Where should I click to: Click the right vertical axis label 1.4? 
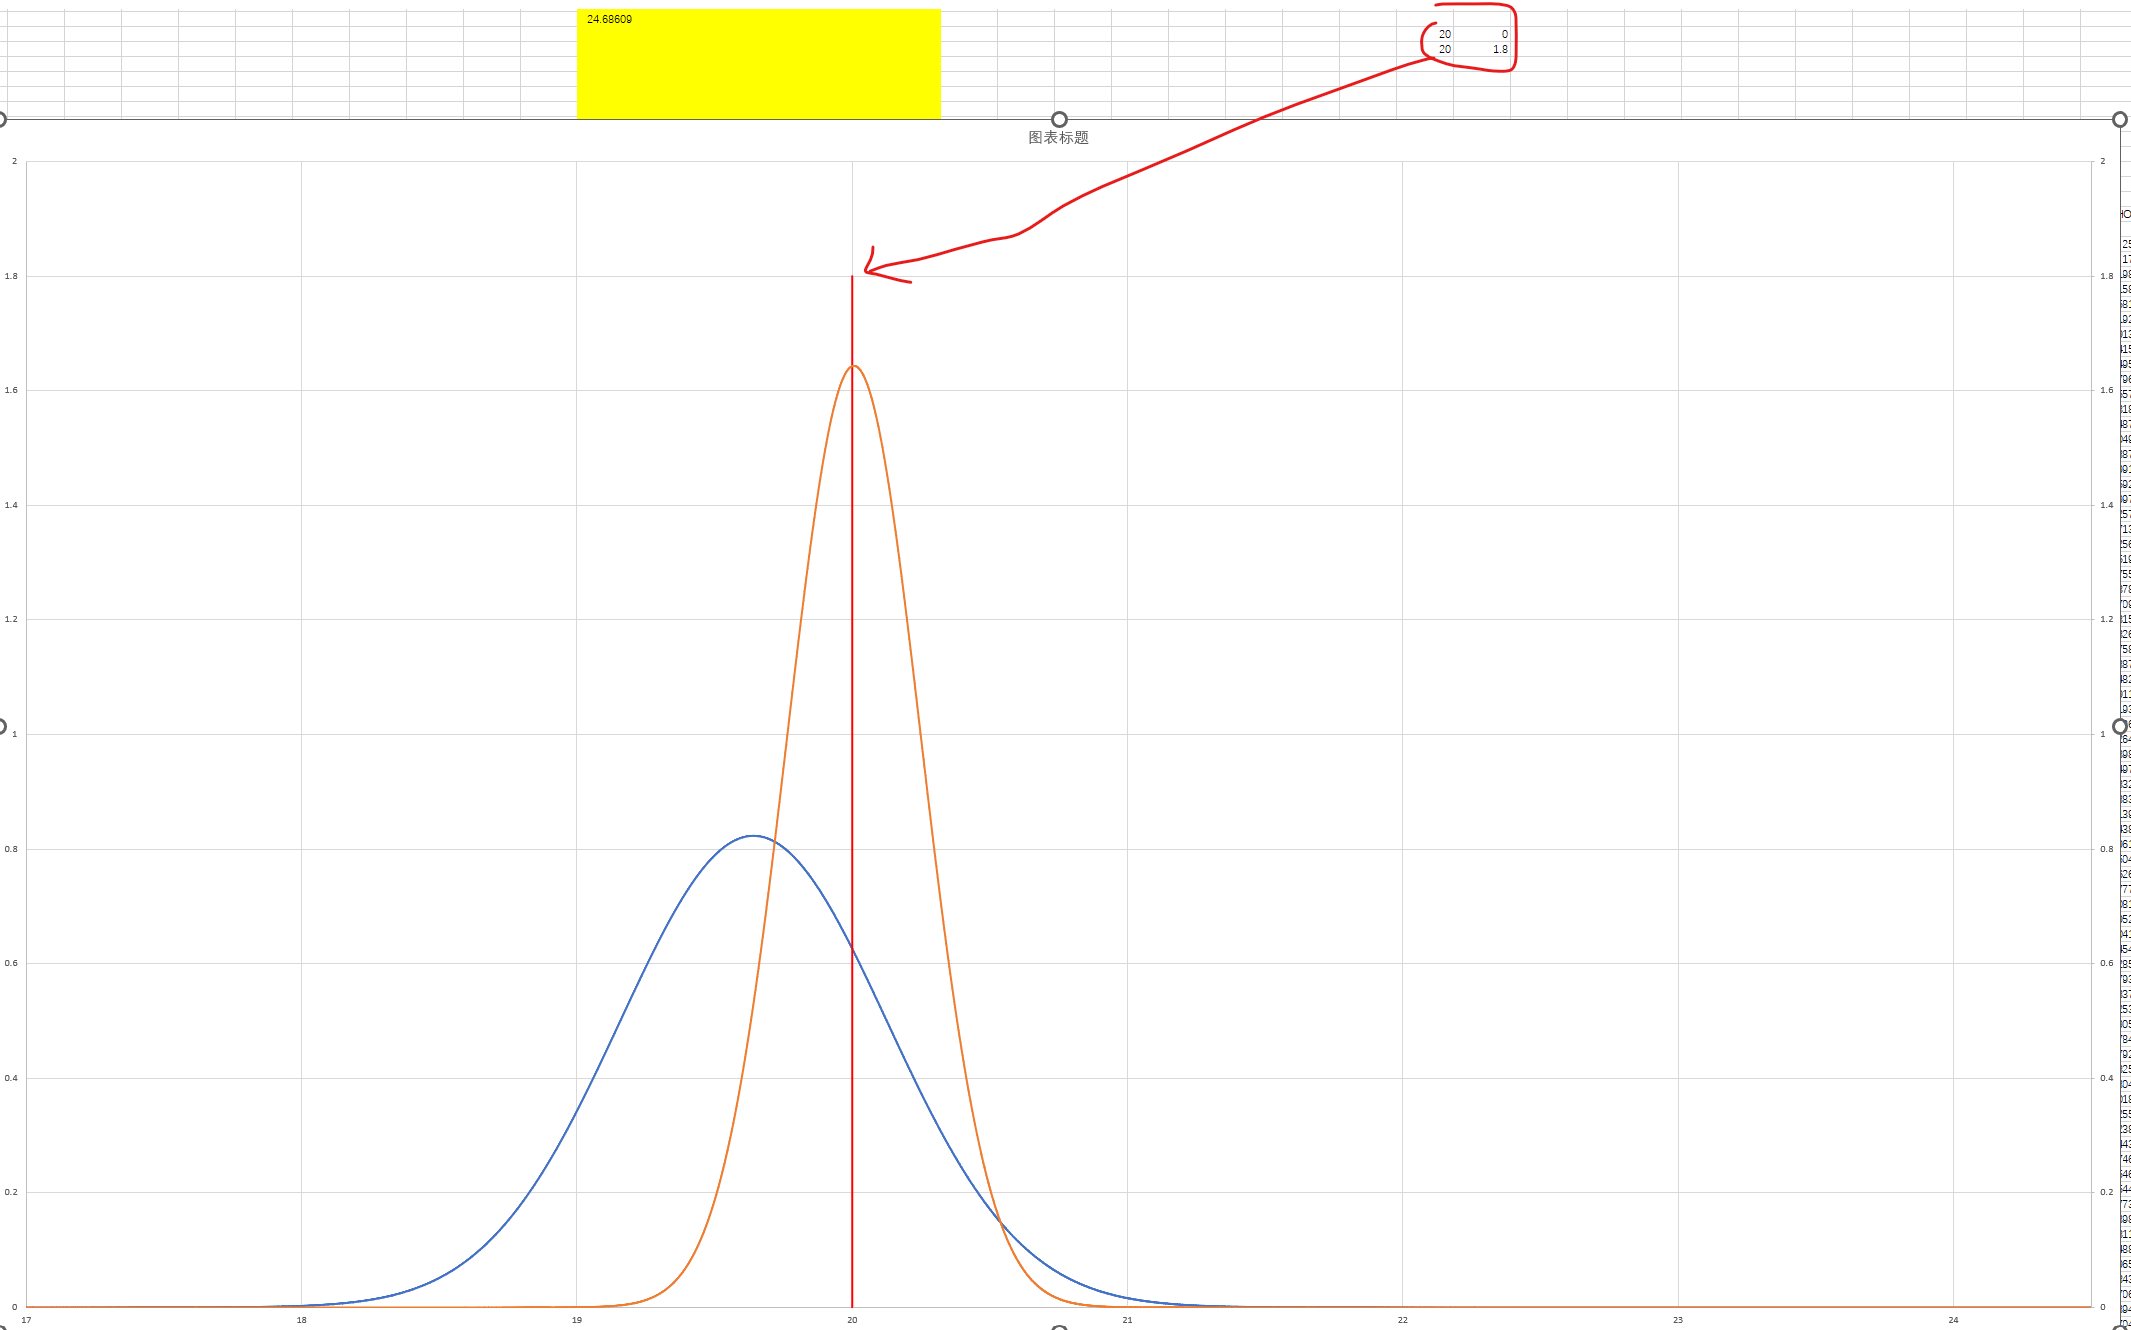click(x=2106, y=505)
